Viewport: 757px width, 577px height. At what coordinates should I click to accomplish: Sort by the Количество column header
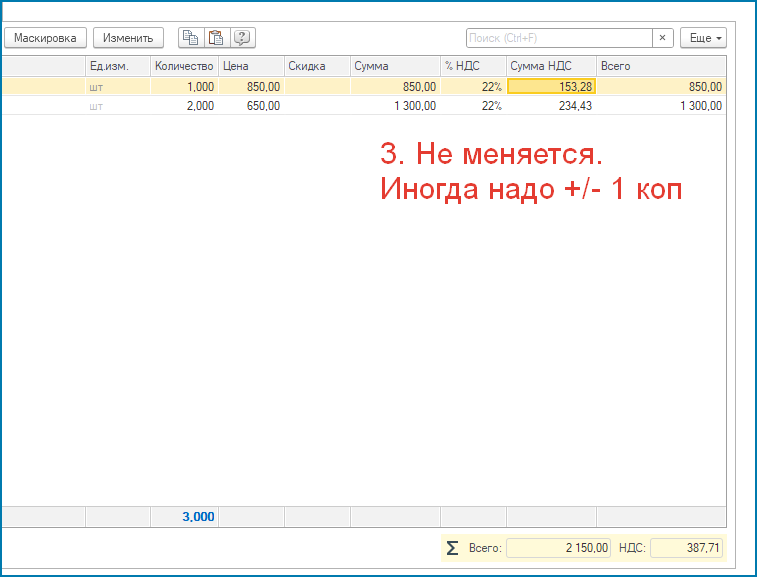184,66
